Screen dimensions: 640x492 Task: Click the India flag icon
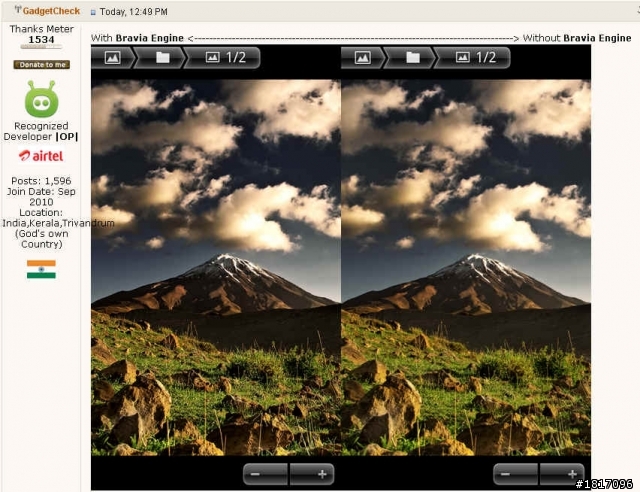pos(41,269)
